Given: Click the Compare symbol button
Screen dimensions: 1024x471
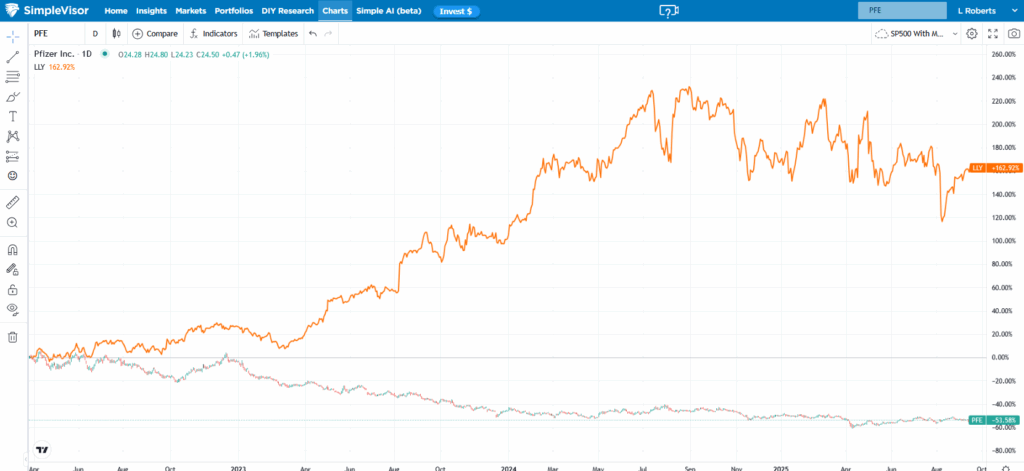Looking at the screenshot, I should click(x=155, y=33).
